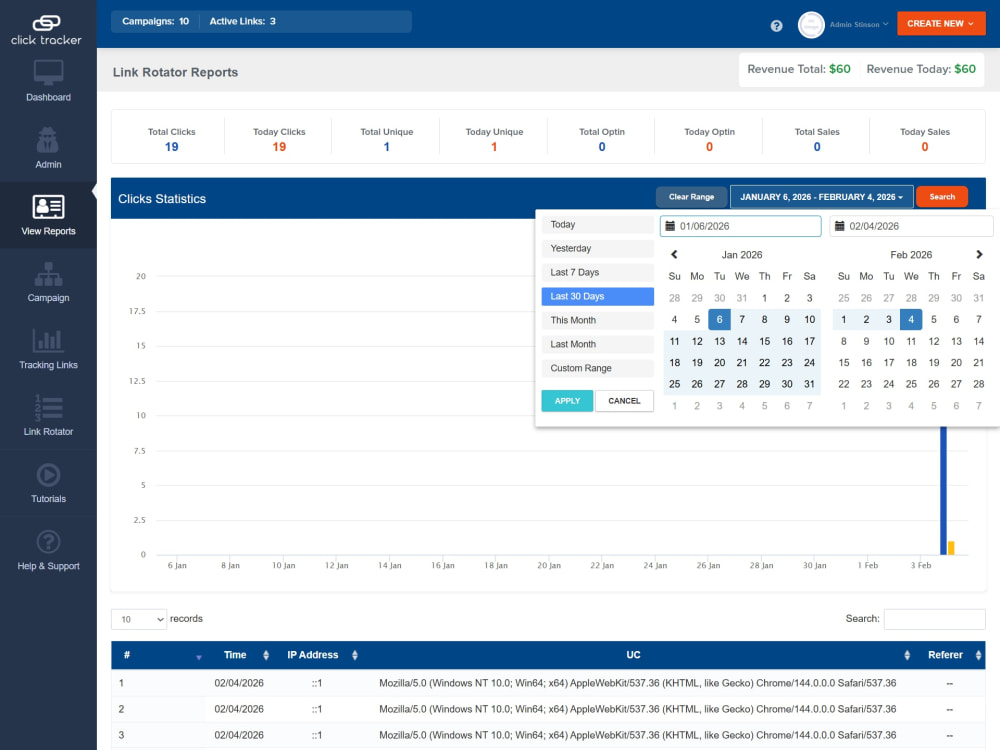Click Active Links: 3 in header
The width and height of the screenshot is (1000, 750).
pos(242,21)
